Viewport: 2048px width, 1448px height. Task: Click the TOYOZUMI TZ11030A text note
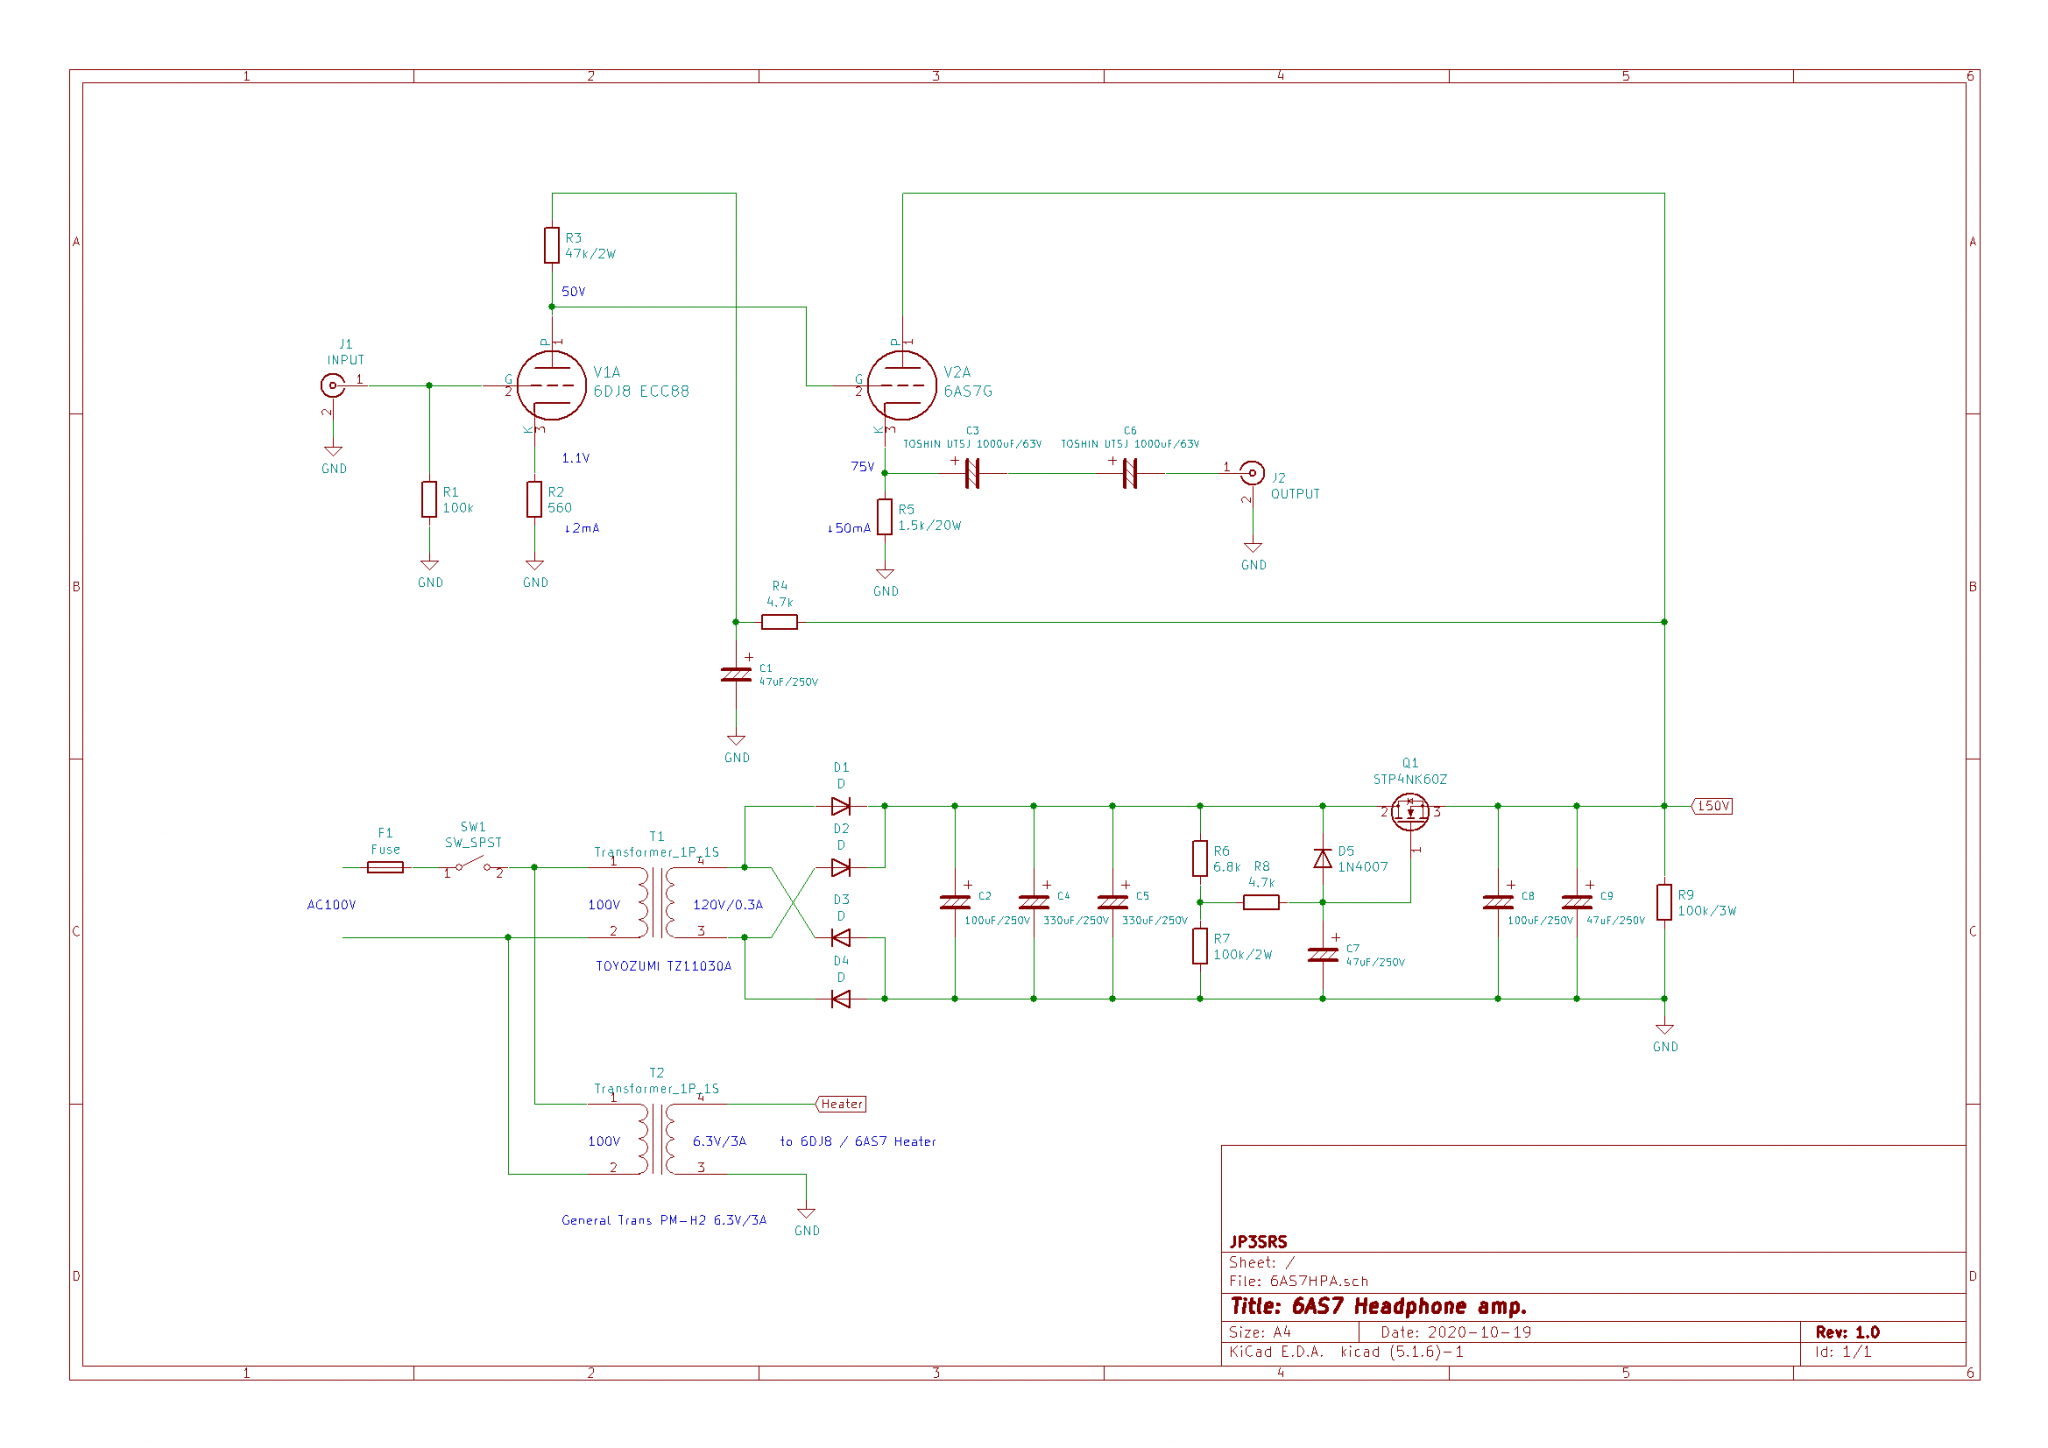[663, 966]
